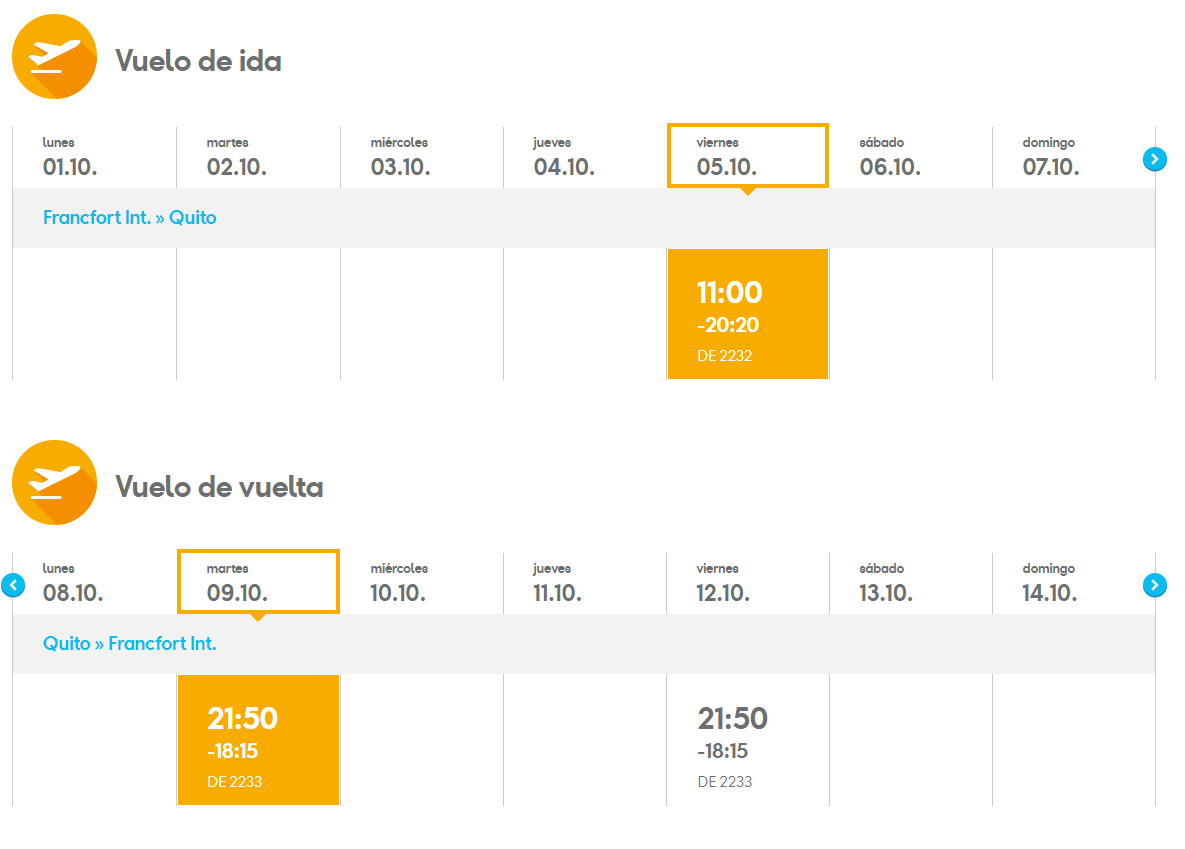Select Tuesday's 21:50 return flight DE 2233
1185x849 pixels.
tap(258, 739)
